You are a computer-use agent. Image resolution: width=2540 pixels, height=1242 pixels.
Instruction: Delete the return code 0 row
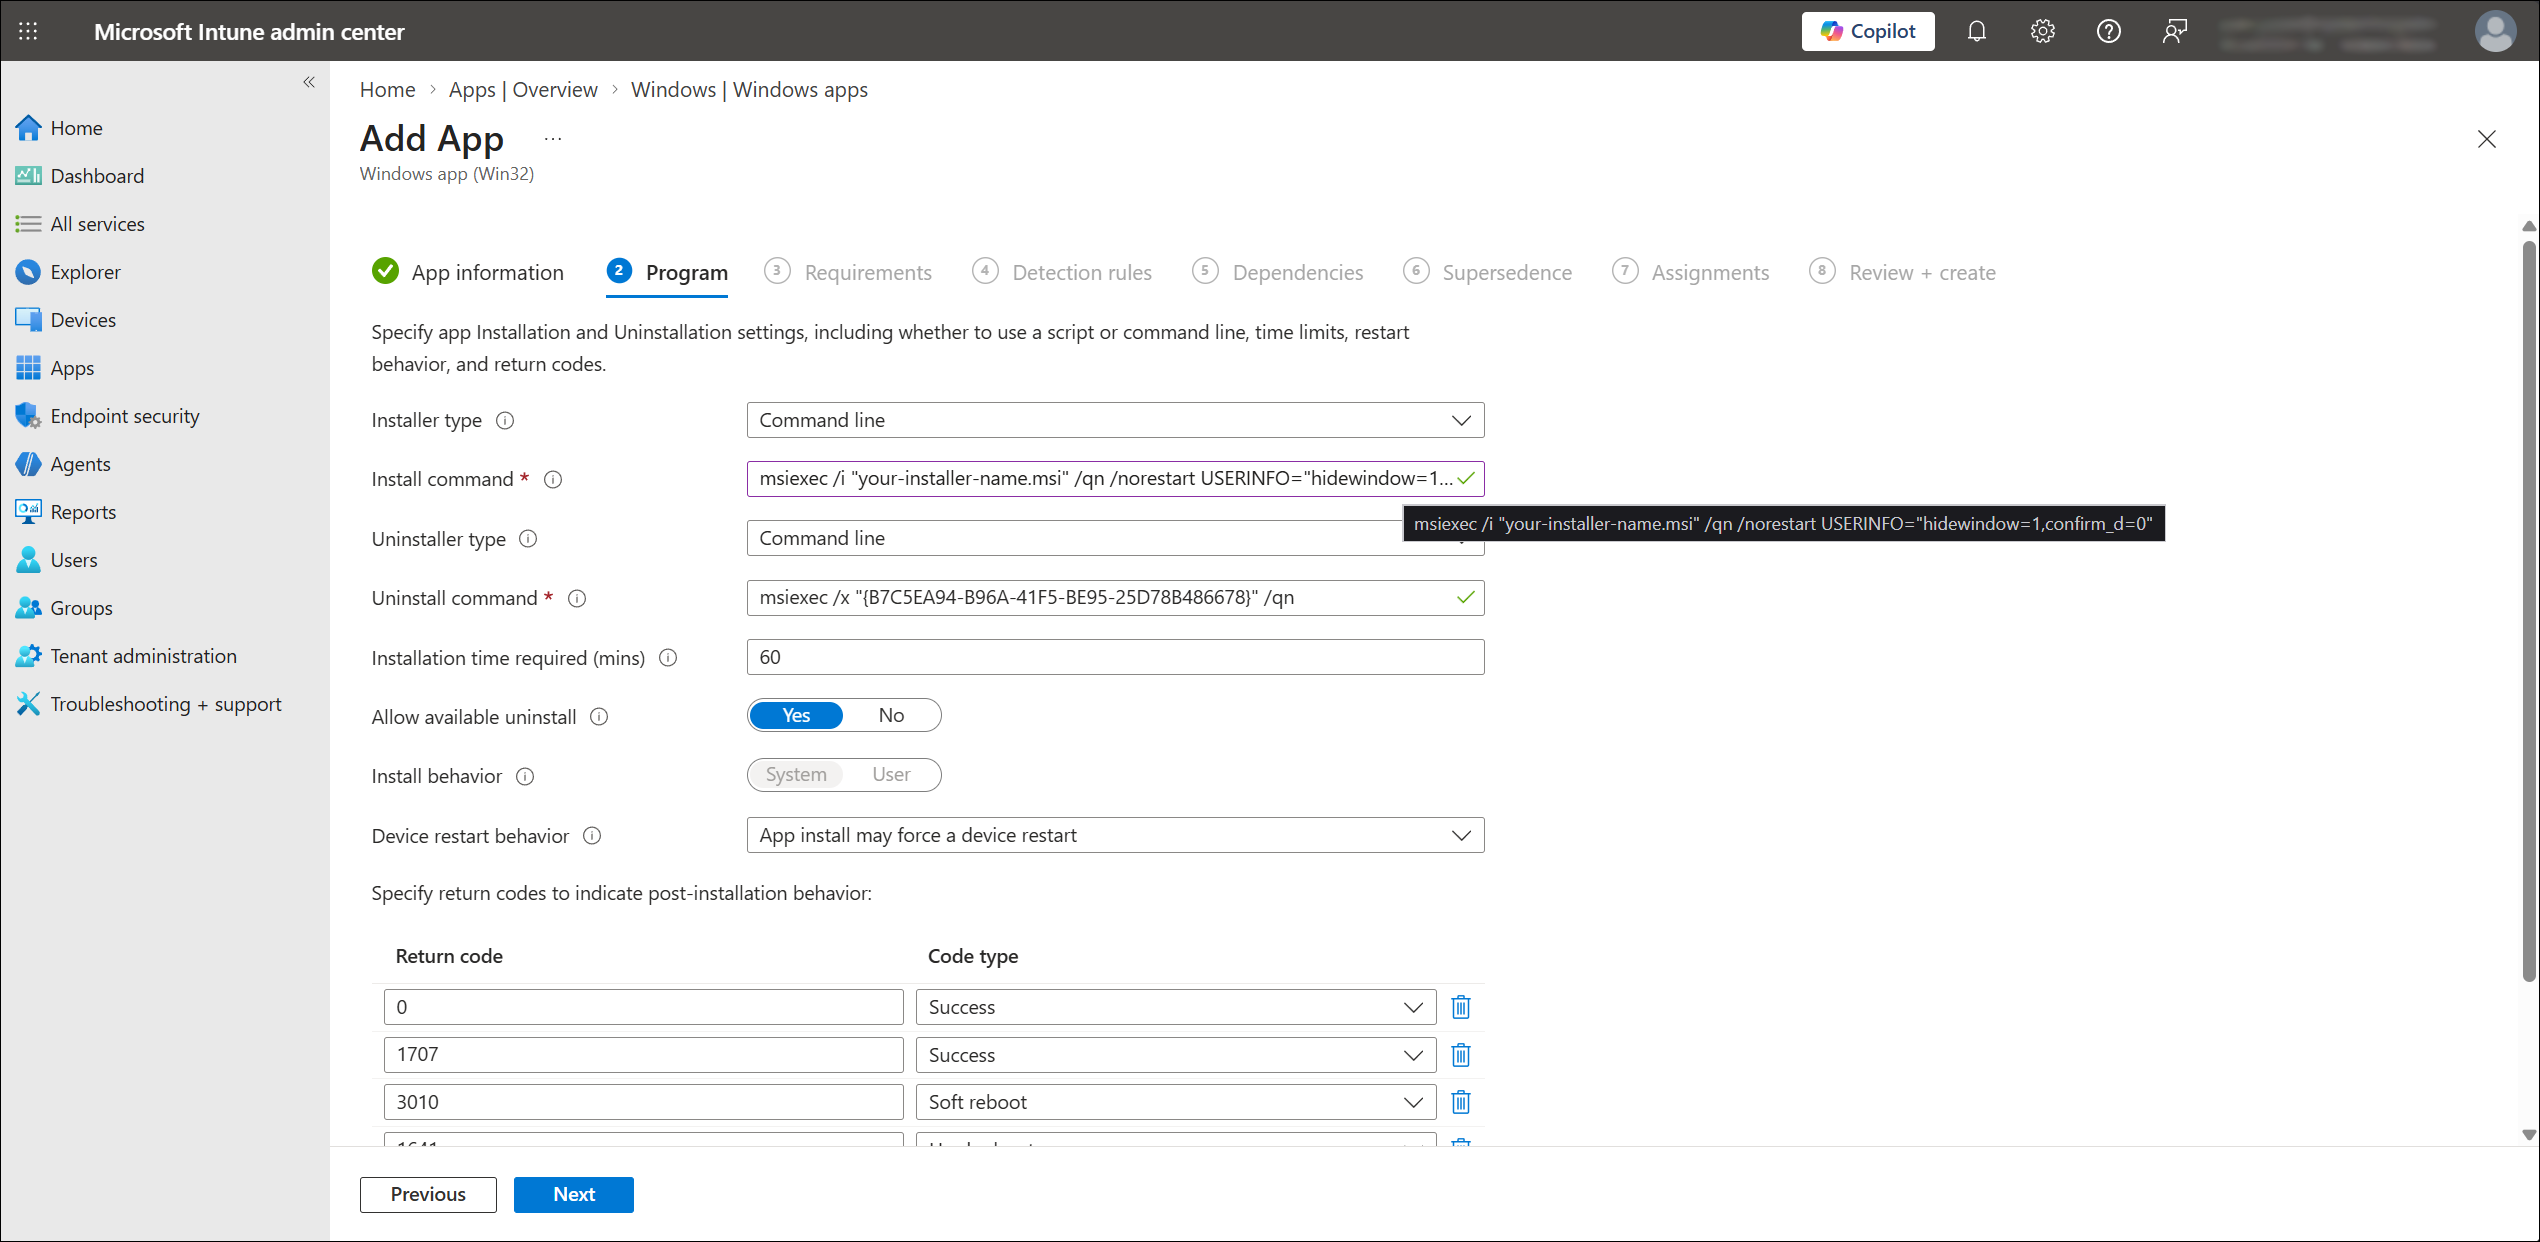tap(1461, 1007)
